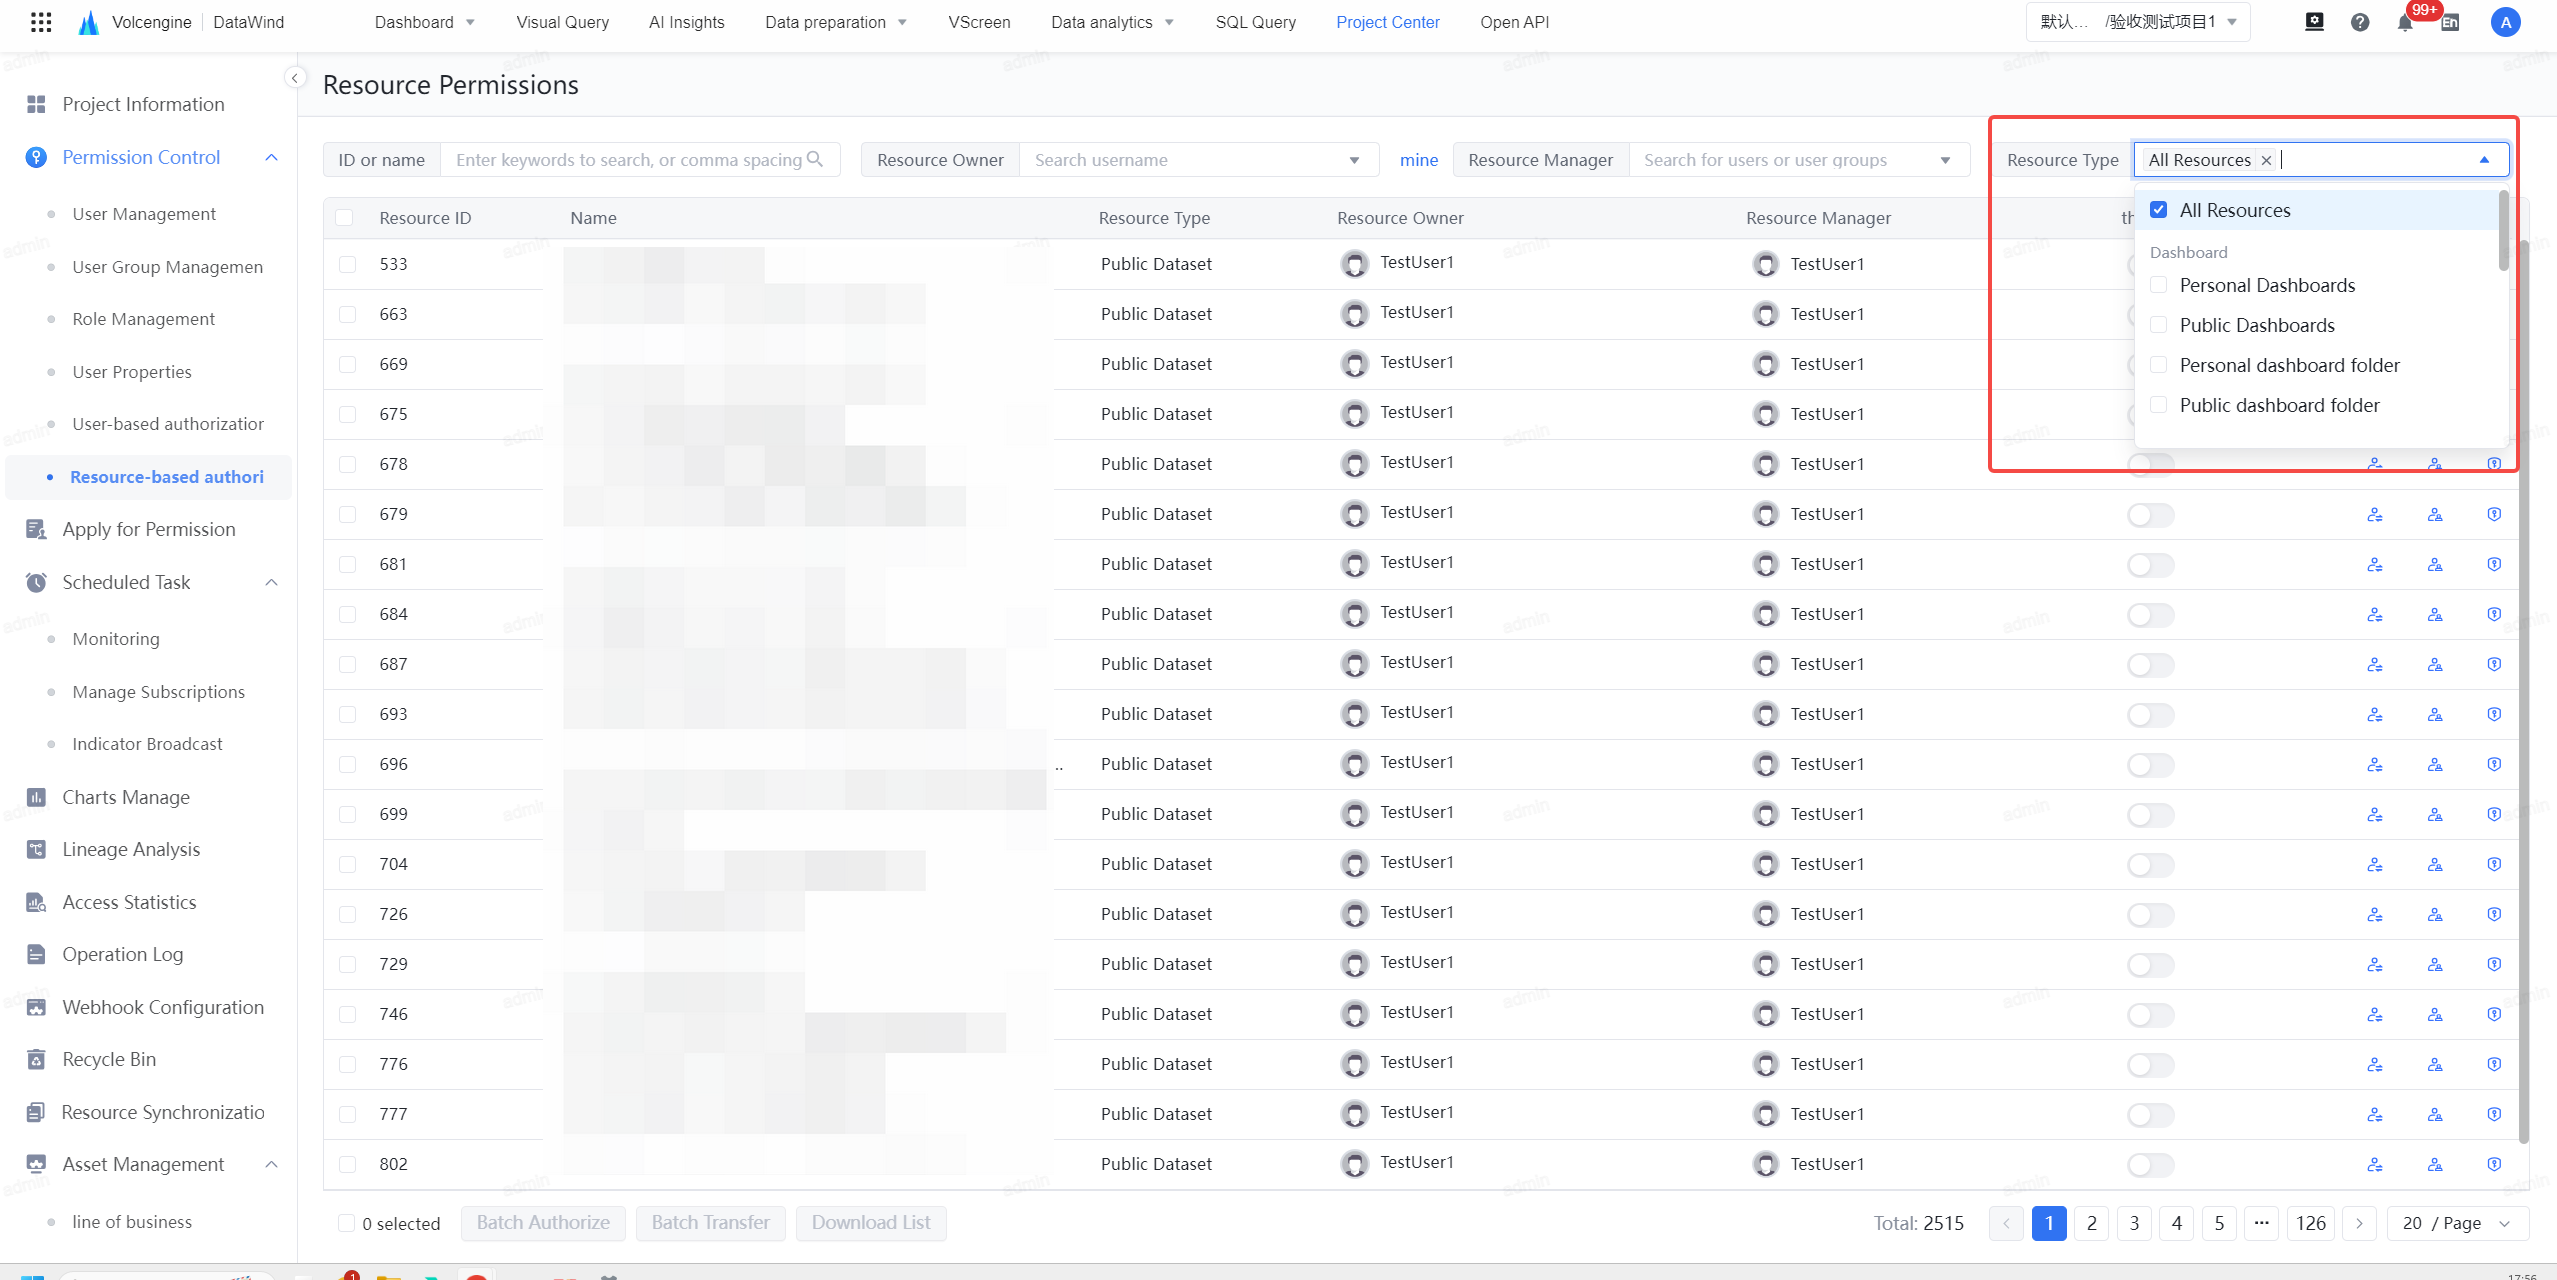Open Operation Log in sidebar

(x=122, y=954)
